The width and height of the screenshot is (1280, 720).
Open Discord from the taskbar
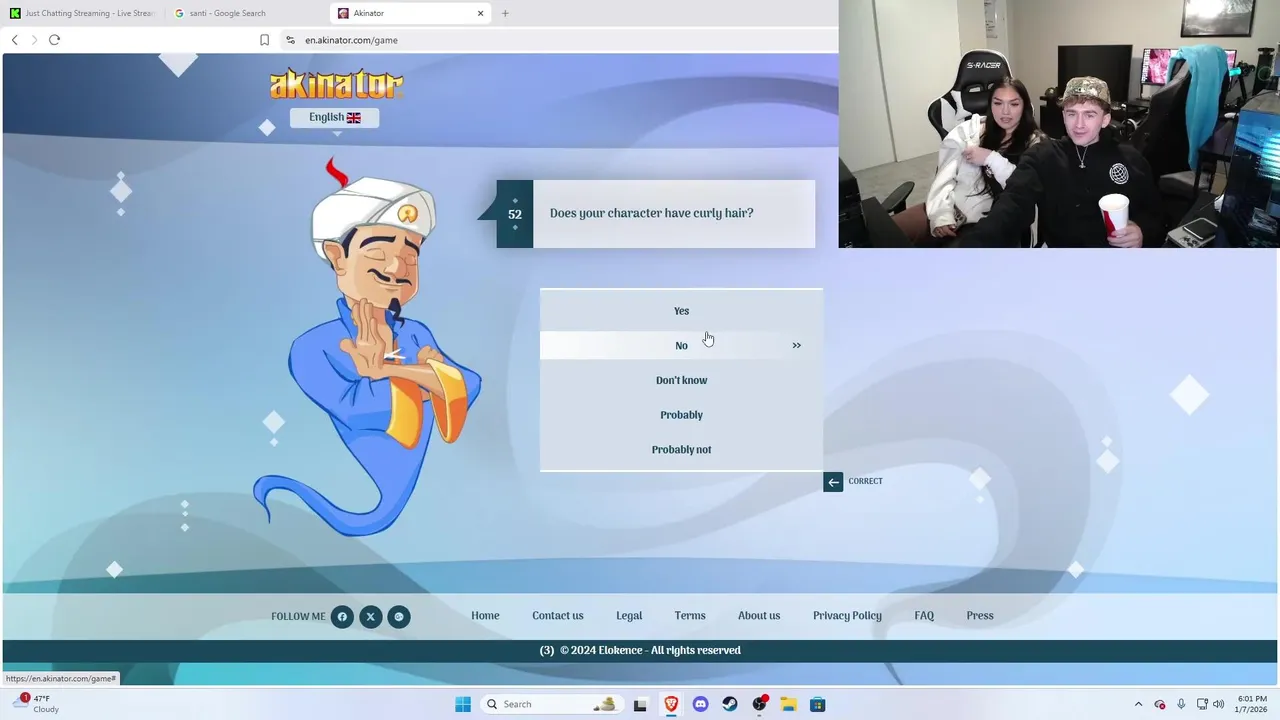tap(700, 704)
